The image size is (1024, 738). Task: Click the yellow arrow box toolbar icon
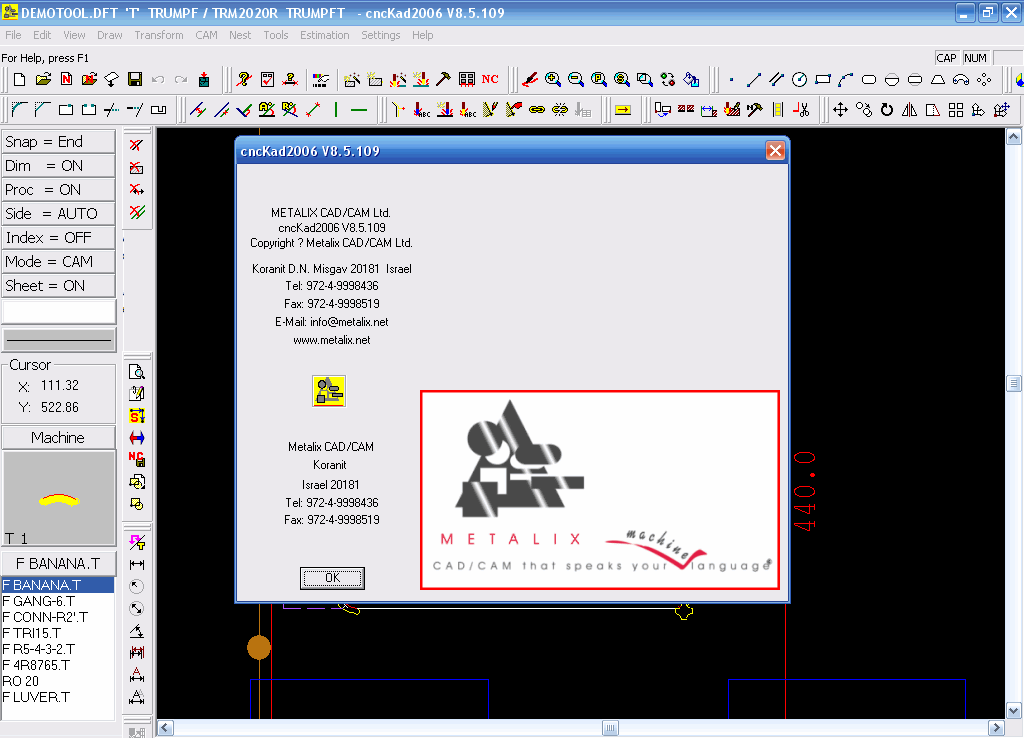[623, 110]
